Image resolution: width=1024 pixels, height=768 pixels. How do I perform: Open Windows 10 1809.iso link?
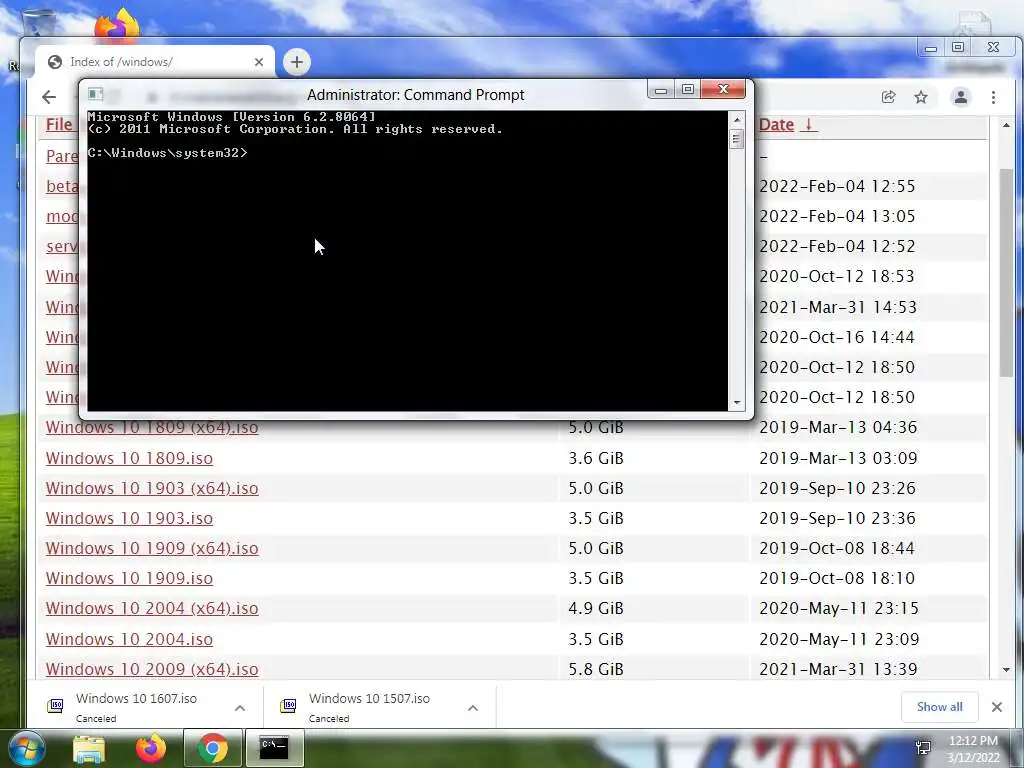click(129, 458)
